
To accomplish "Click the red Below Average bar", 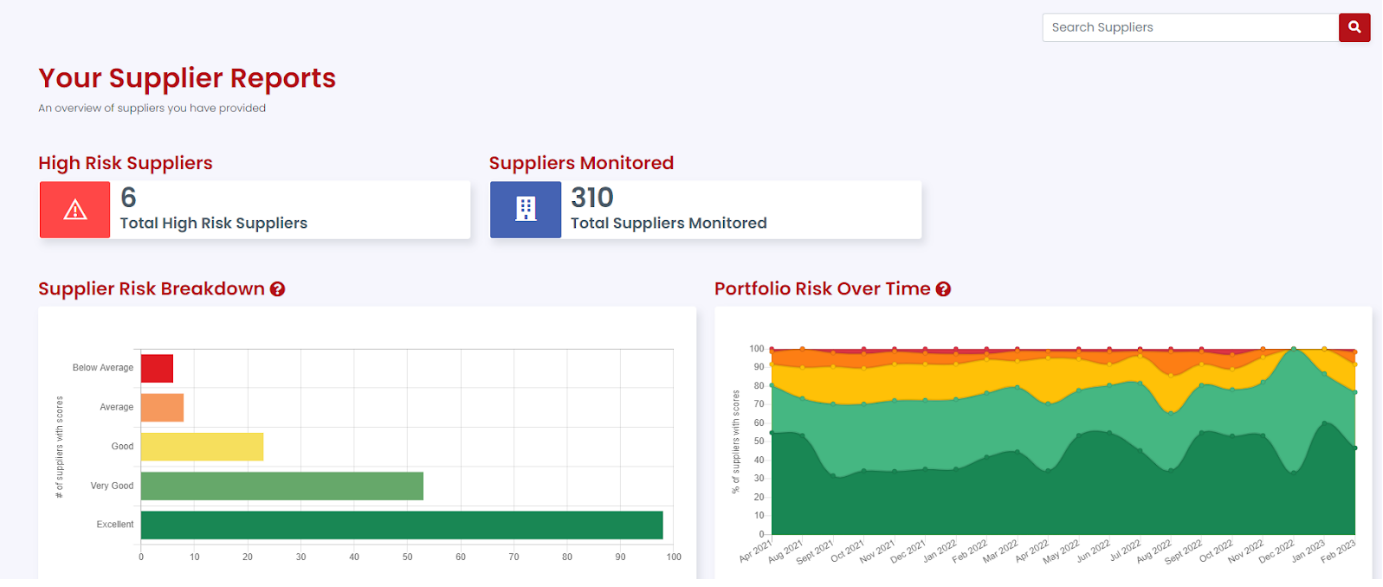I will click(157, 368).
